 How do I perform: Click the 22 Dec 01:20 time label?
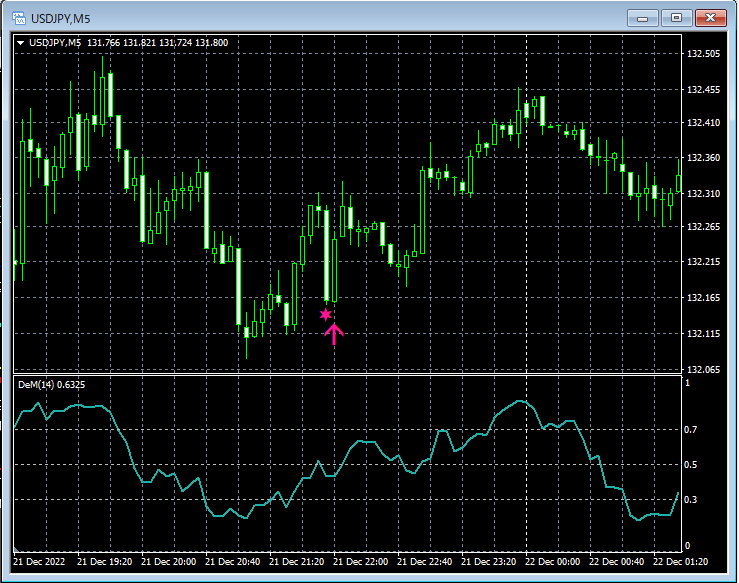pos(680,562)
